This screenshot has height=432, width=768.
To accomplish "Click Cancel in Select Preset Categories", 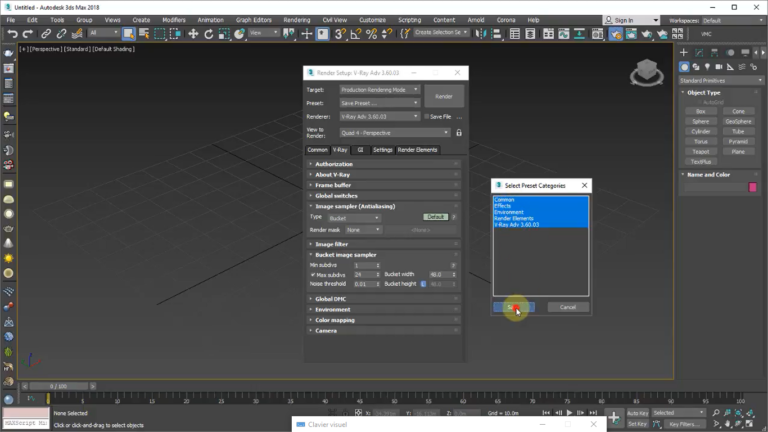I will (x=568, y=307).
